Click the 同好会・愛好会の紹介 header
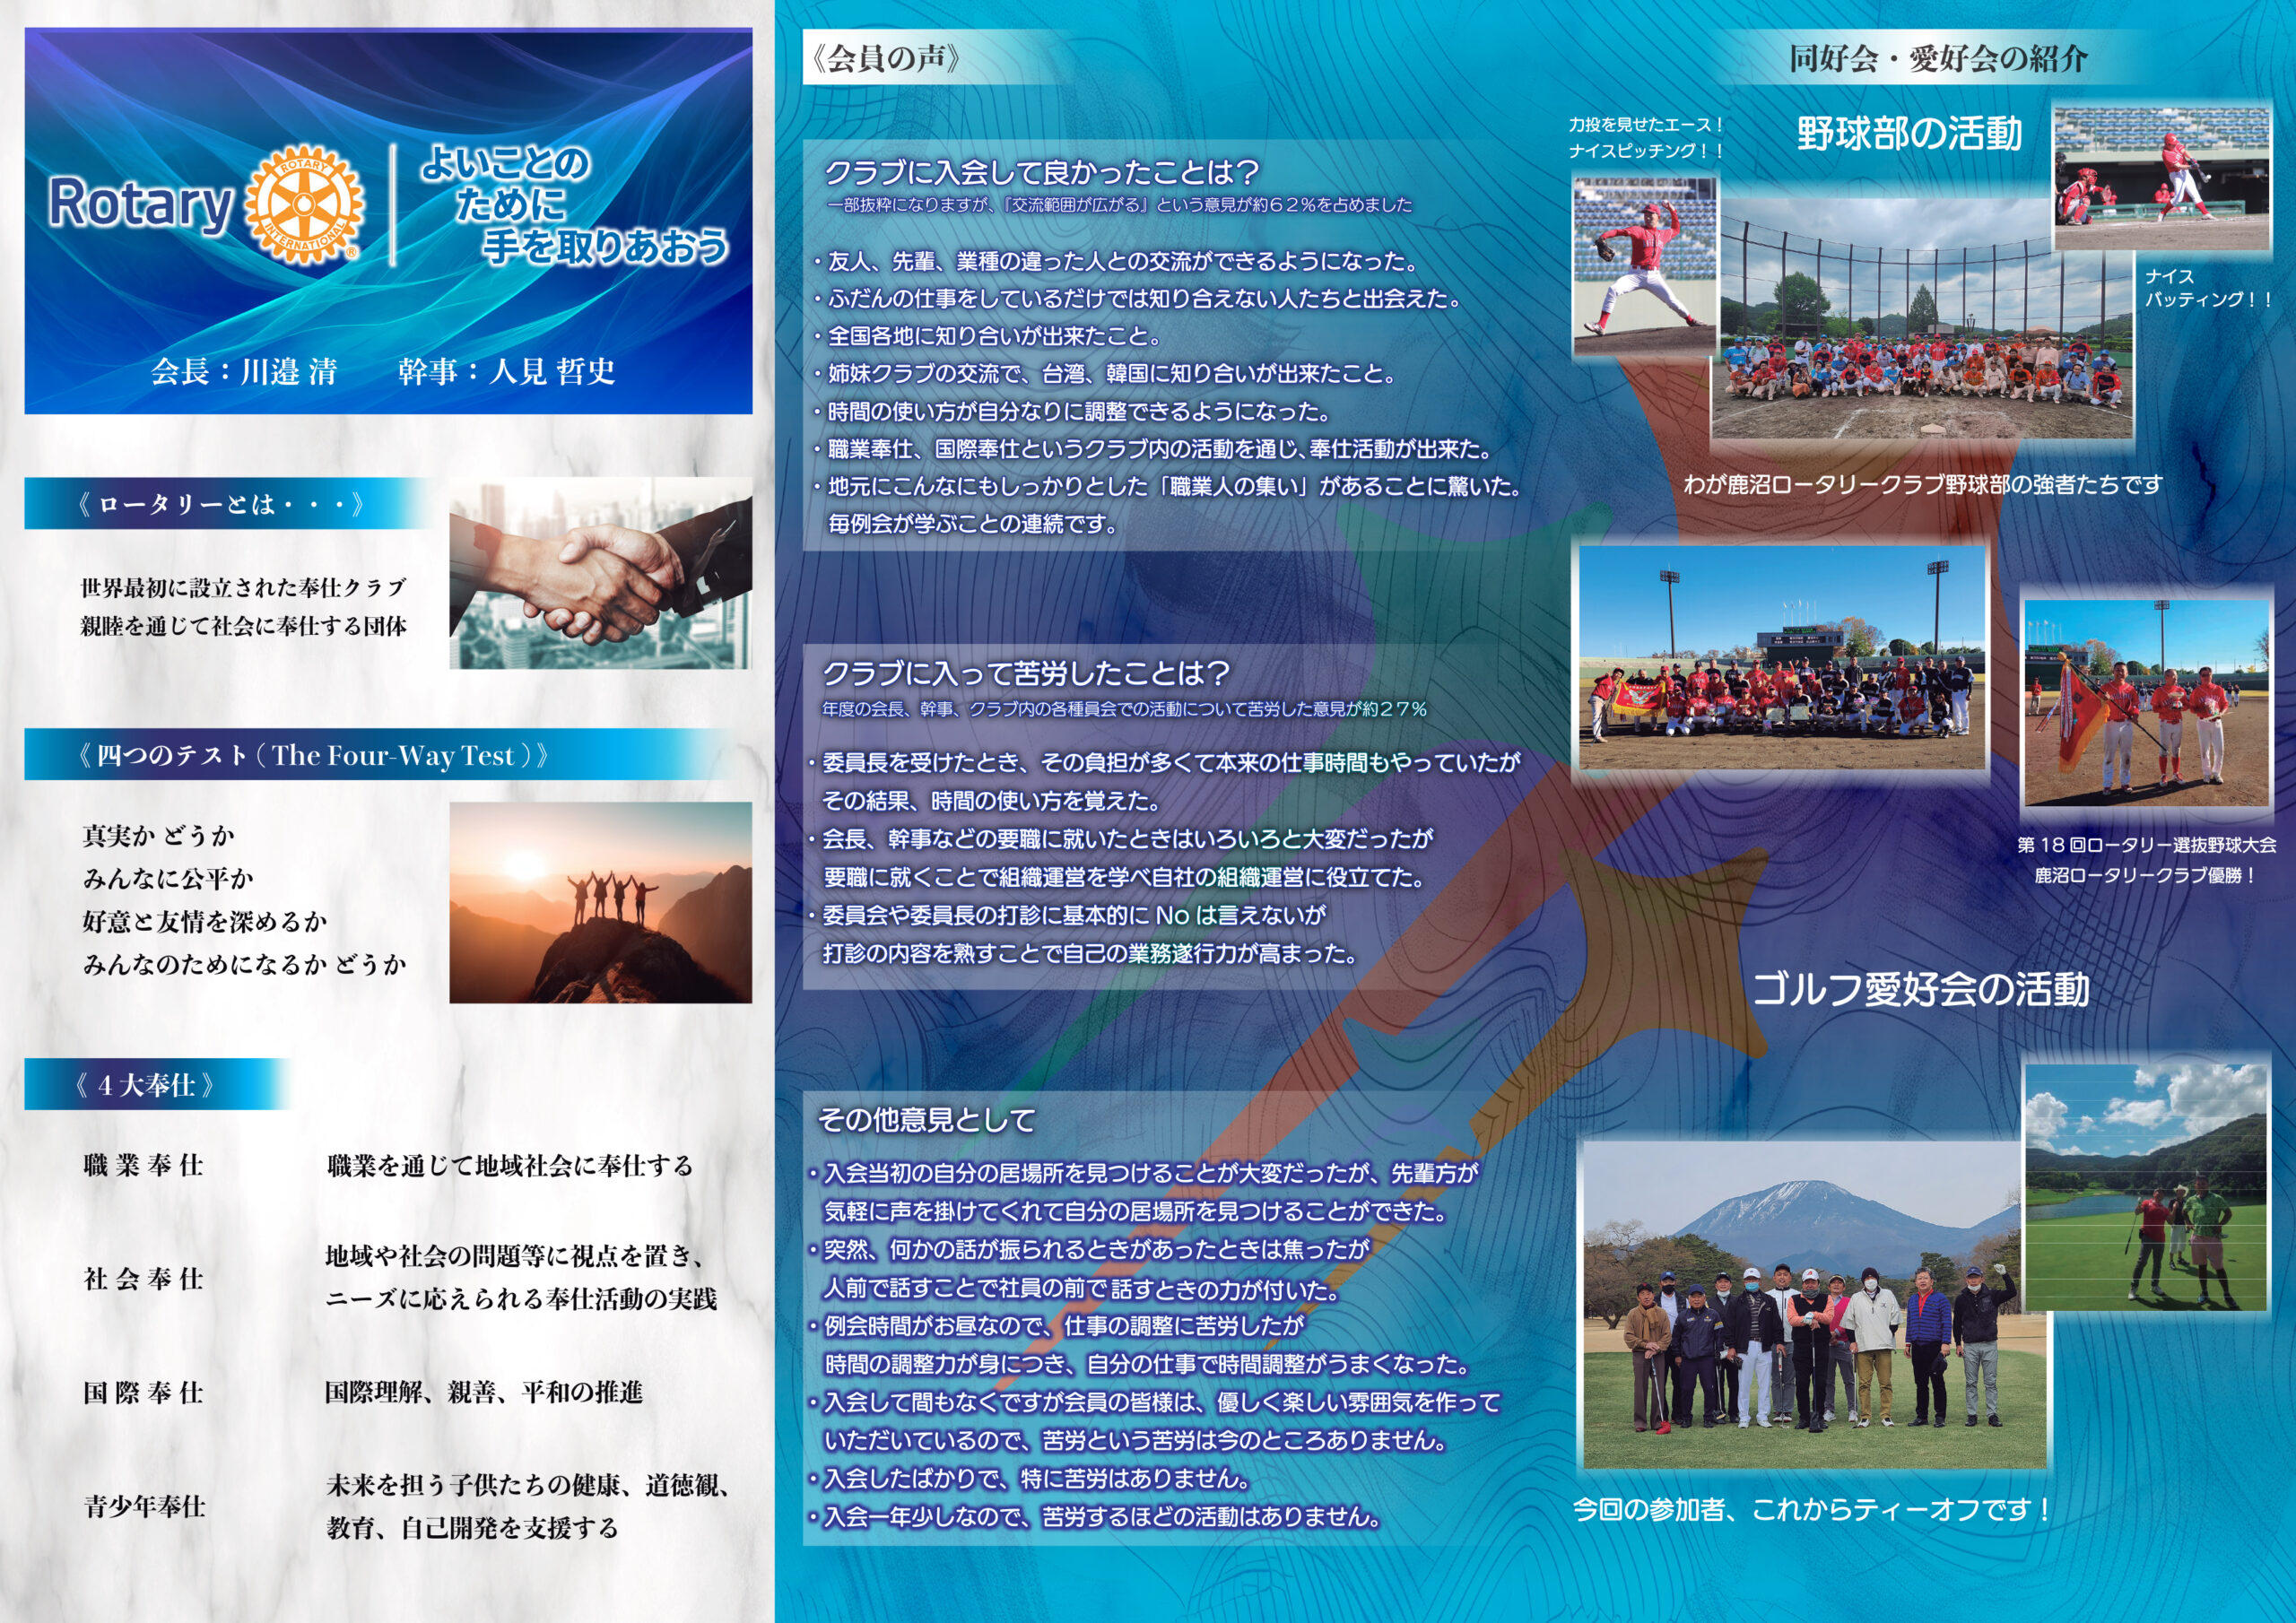The width and height of the screenshot is (2296, 1623). pos(1938,58)
